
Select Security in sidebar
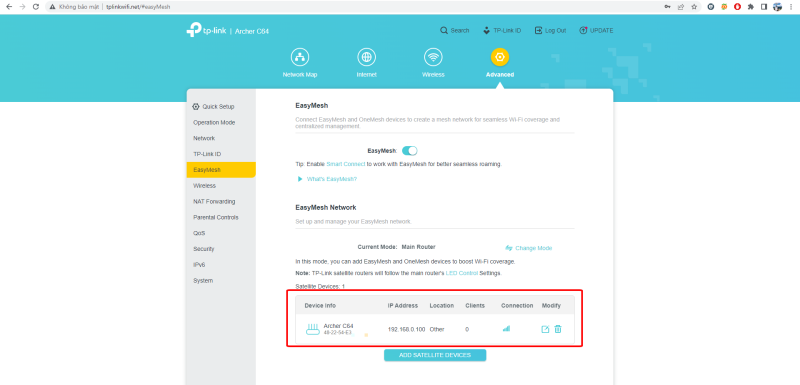(x=221, y=249)
